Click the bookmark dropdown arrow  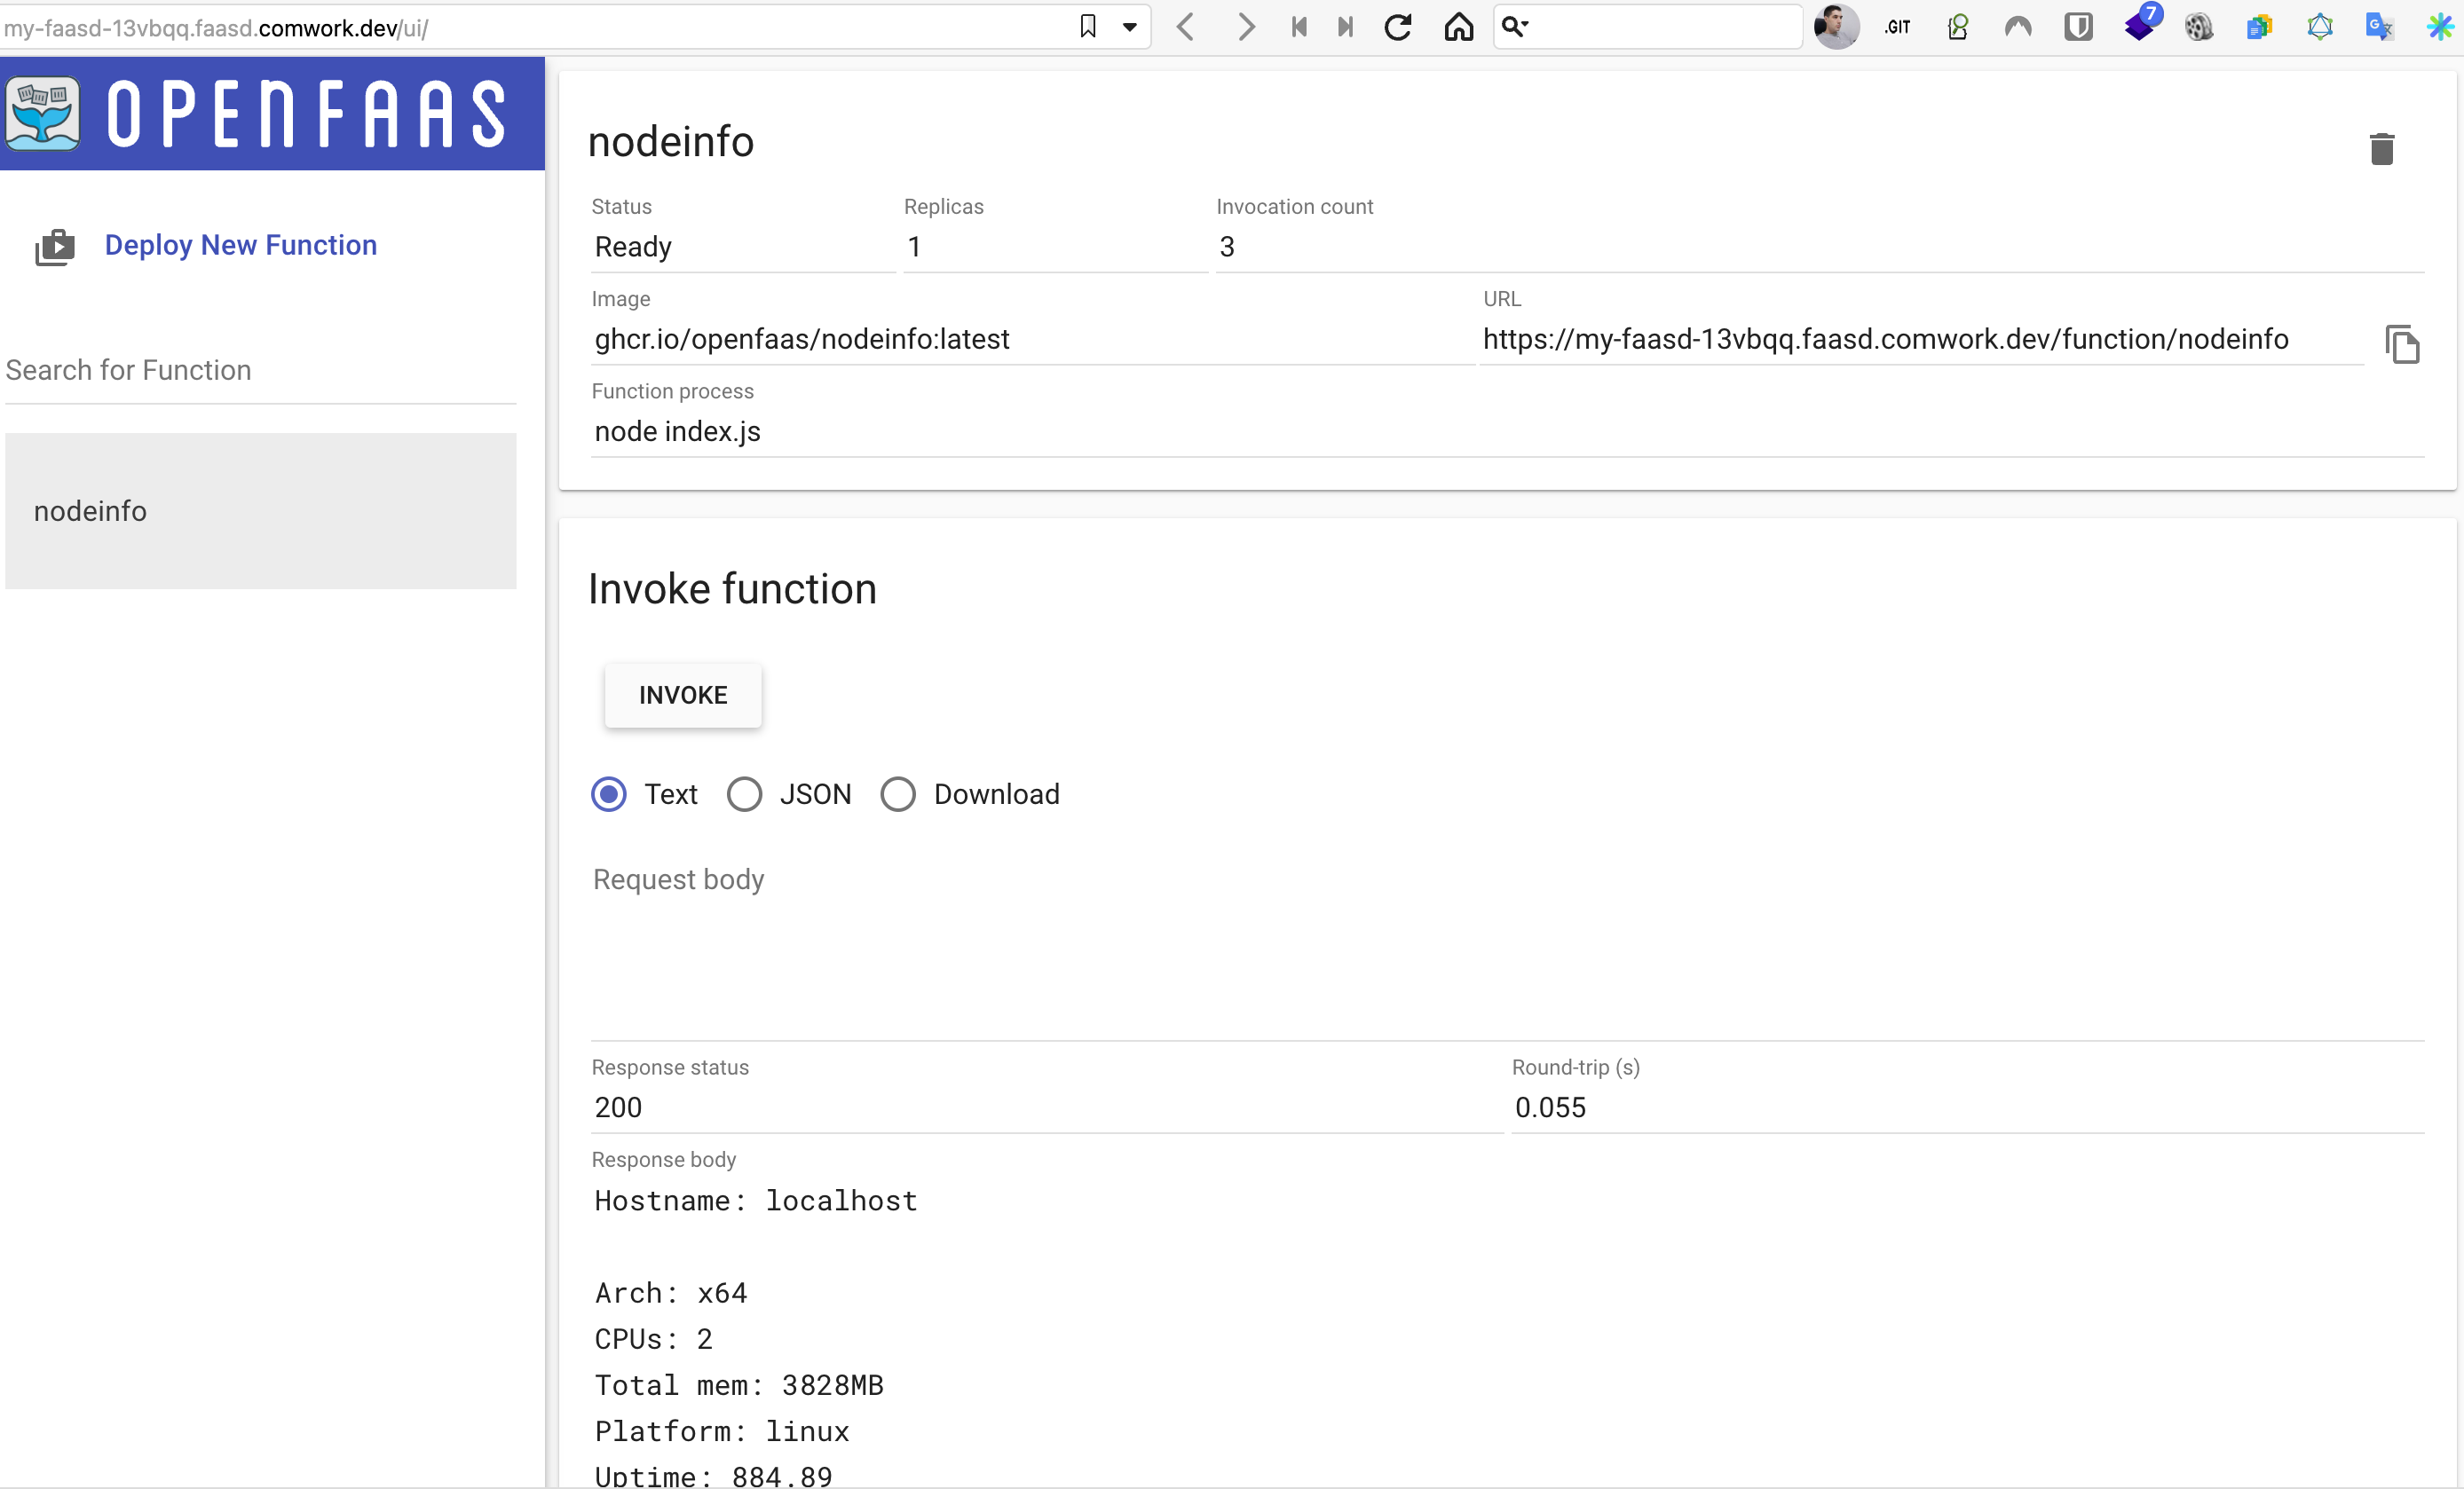click(x=1128, y=25)
